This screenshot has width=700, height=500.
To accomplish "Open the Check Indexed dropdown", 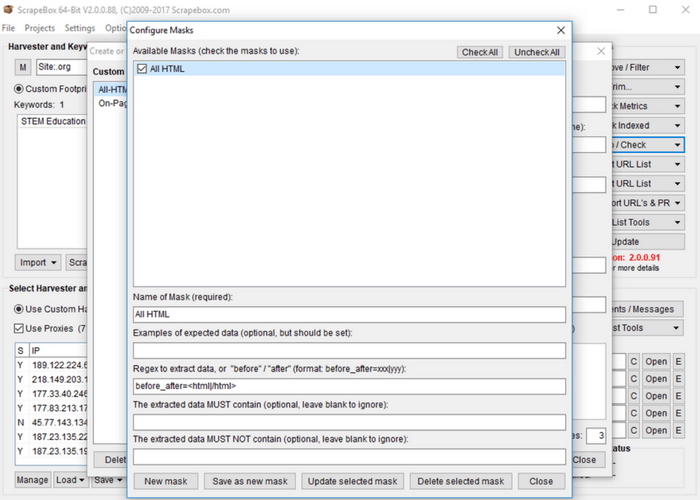I will [647, 125].
